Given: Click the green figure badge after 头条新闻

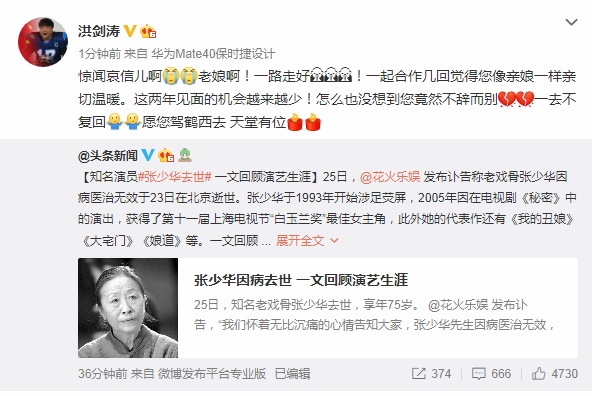Looking at the screenshot, I should 185,155.
